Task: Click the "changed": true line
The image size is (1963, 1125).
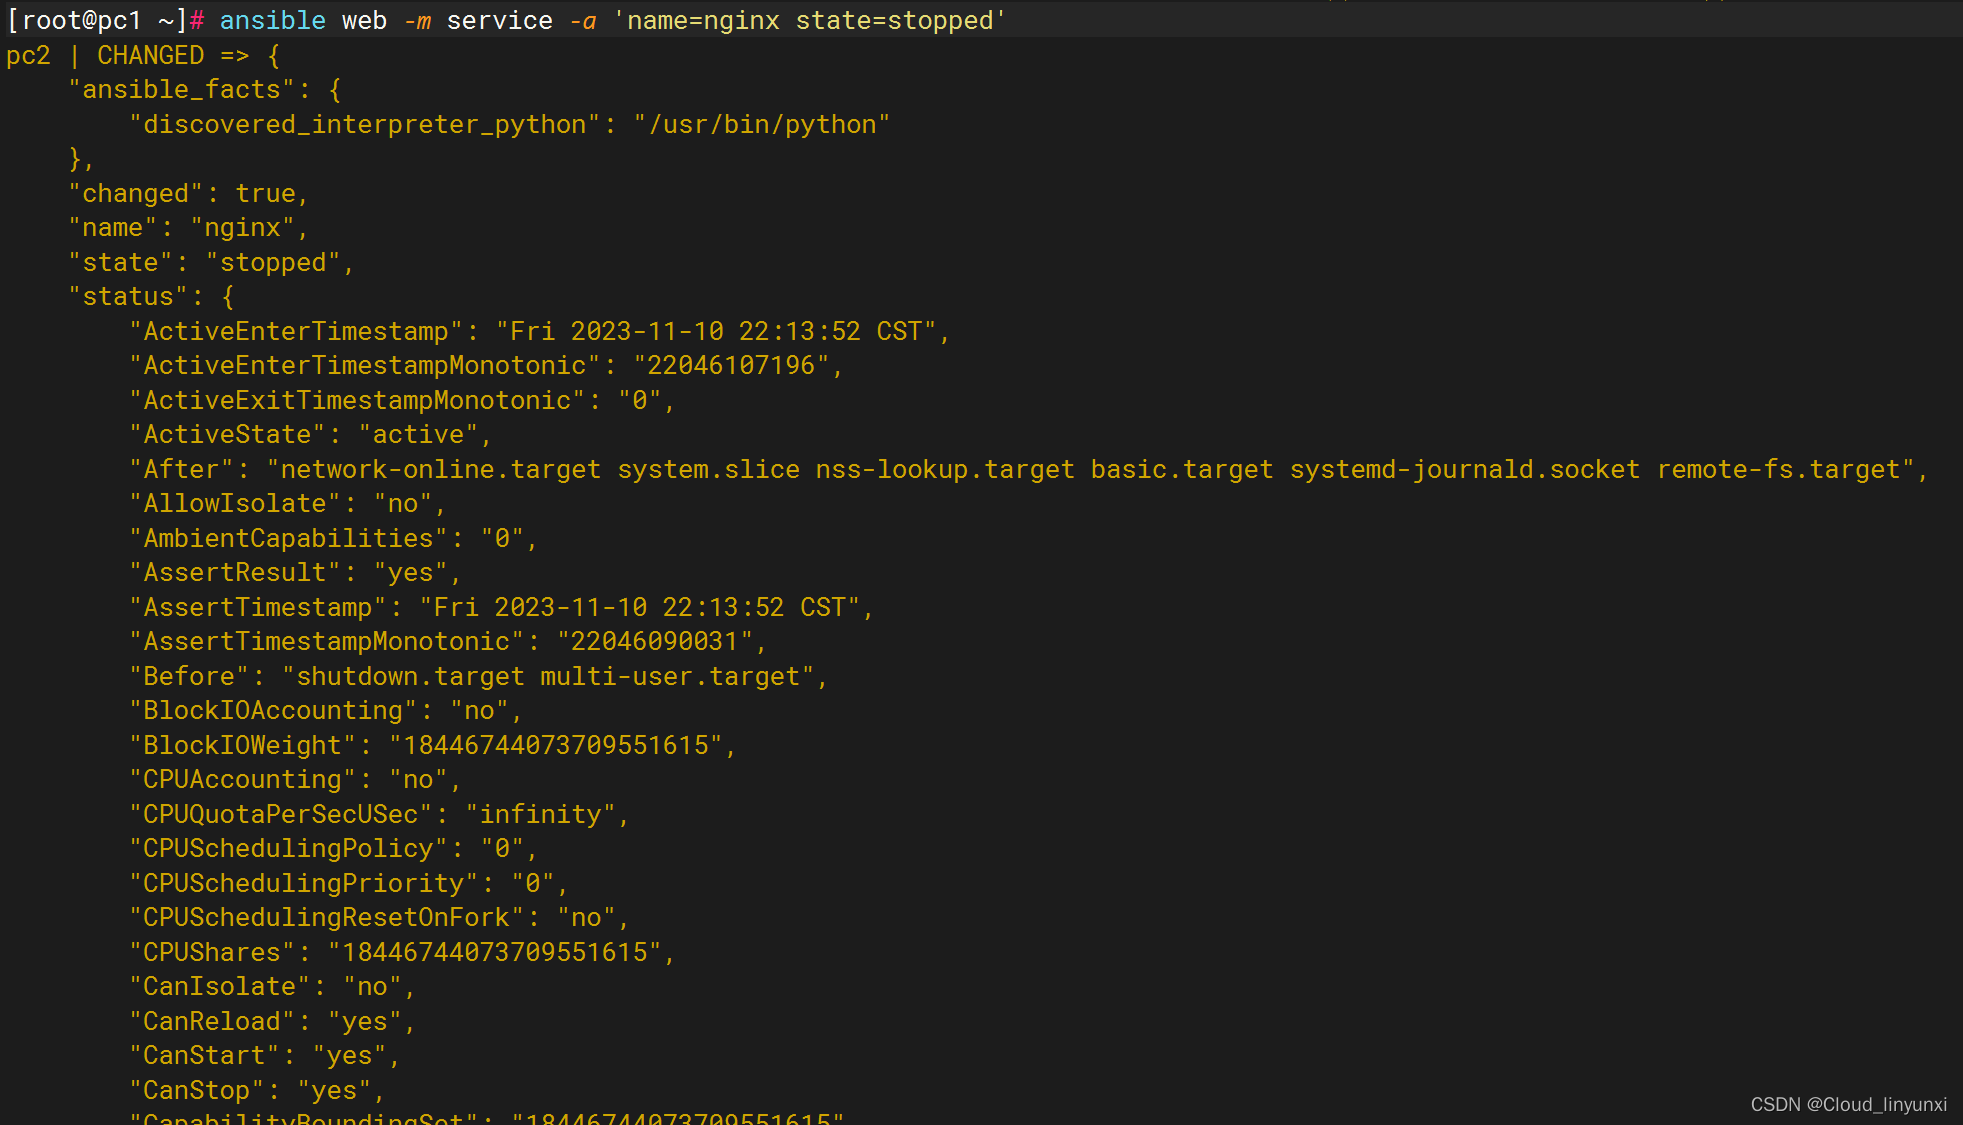Action: tap(188, 193)
